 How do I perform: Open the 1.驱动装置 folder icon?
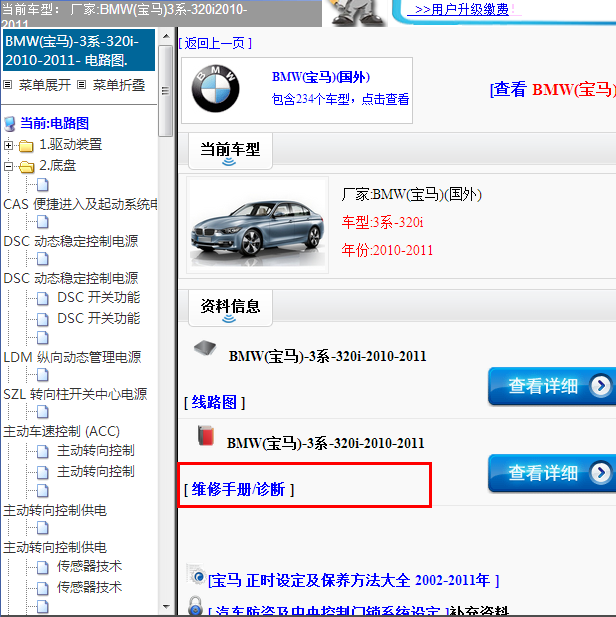[x=26, y=146]
